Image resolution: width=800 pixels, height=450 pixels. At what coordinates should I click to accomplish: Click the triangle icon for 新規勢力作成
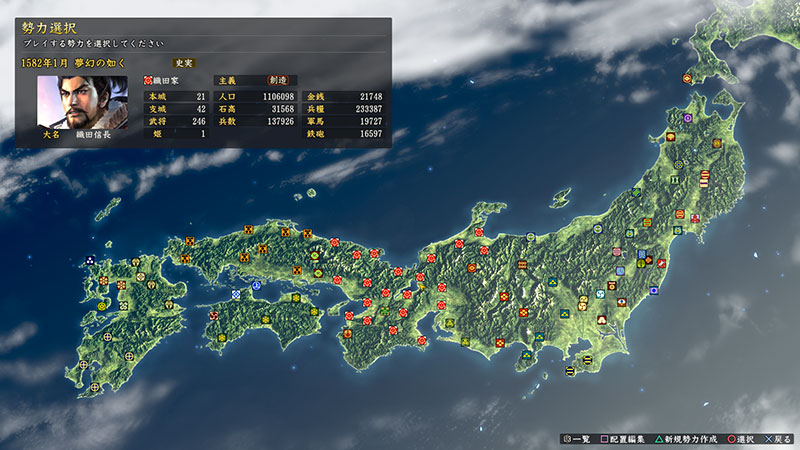[661, 438]
